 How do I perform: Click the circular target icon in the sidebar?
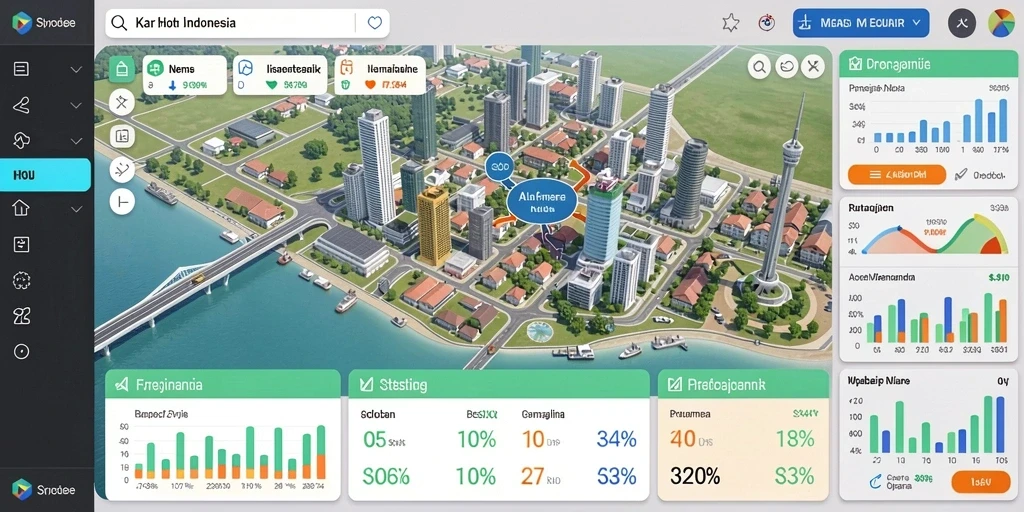[x=22, y=352]
